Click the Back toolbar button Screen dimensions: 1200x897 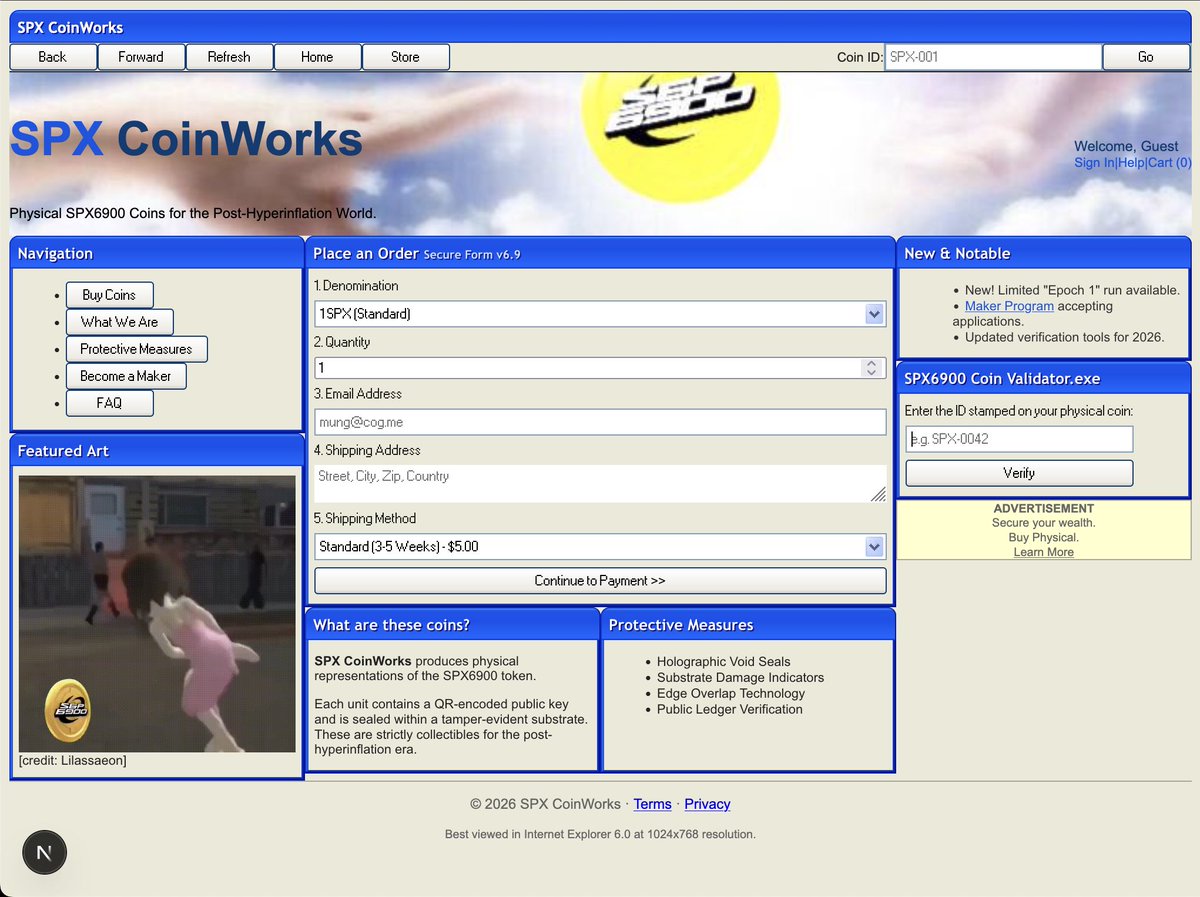(x=53, y=57)
